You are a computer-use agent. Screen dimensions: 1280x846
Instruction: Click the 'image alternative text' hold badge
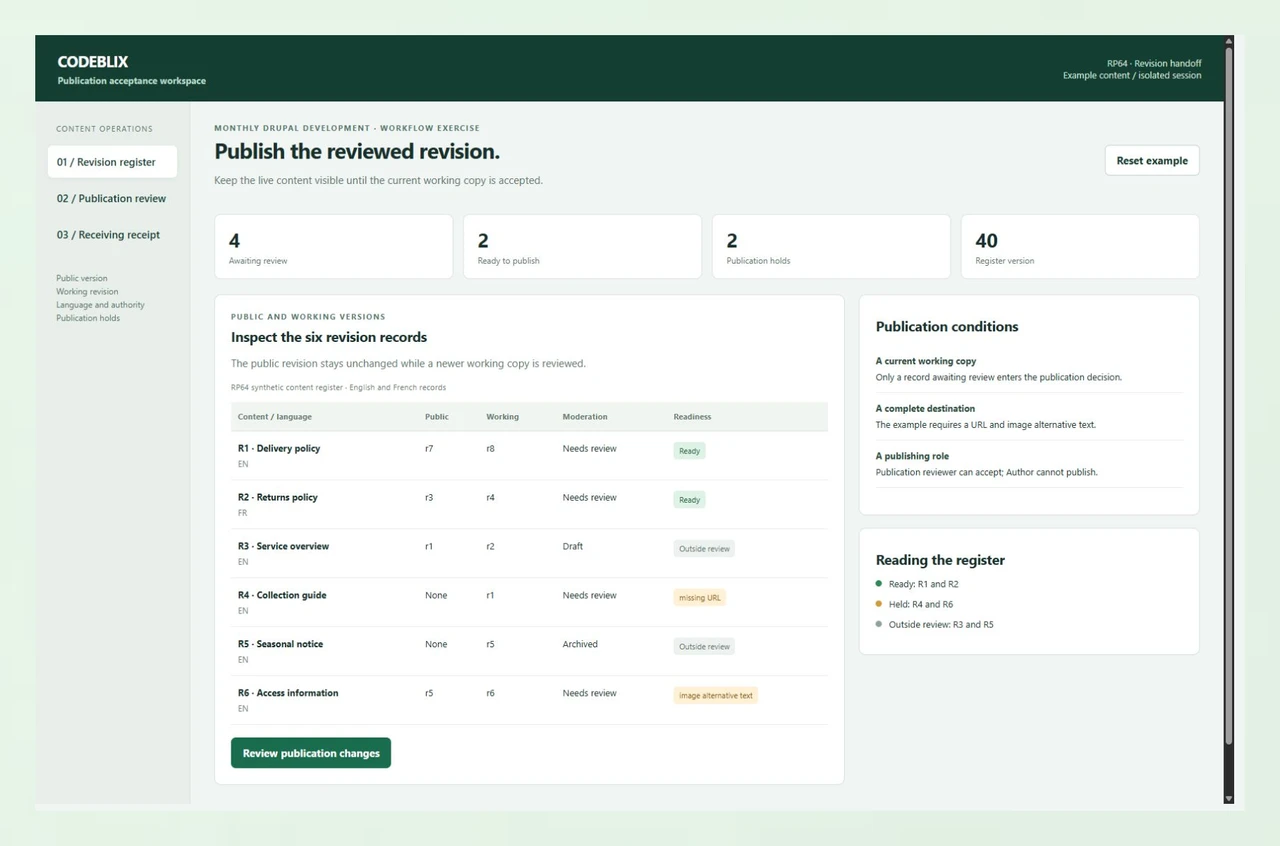tap(716, 695)
